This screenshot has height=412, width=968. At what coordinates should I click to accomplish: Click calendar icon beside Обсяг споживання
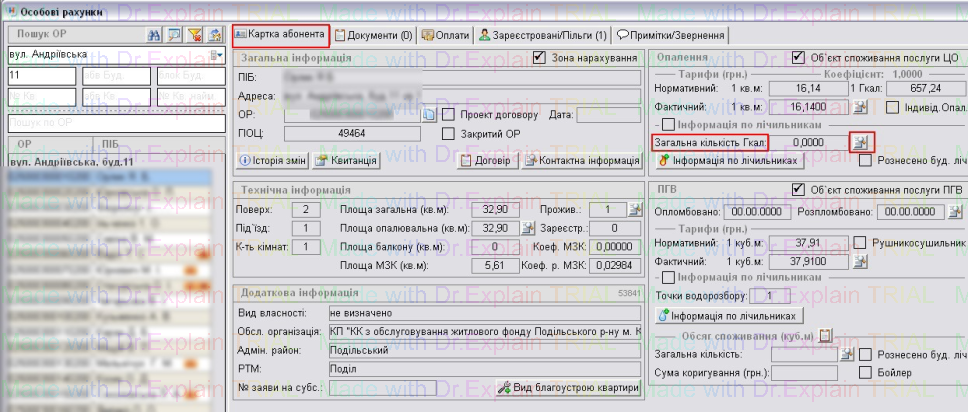pos(827,335)
